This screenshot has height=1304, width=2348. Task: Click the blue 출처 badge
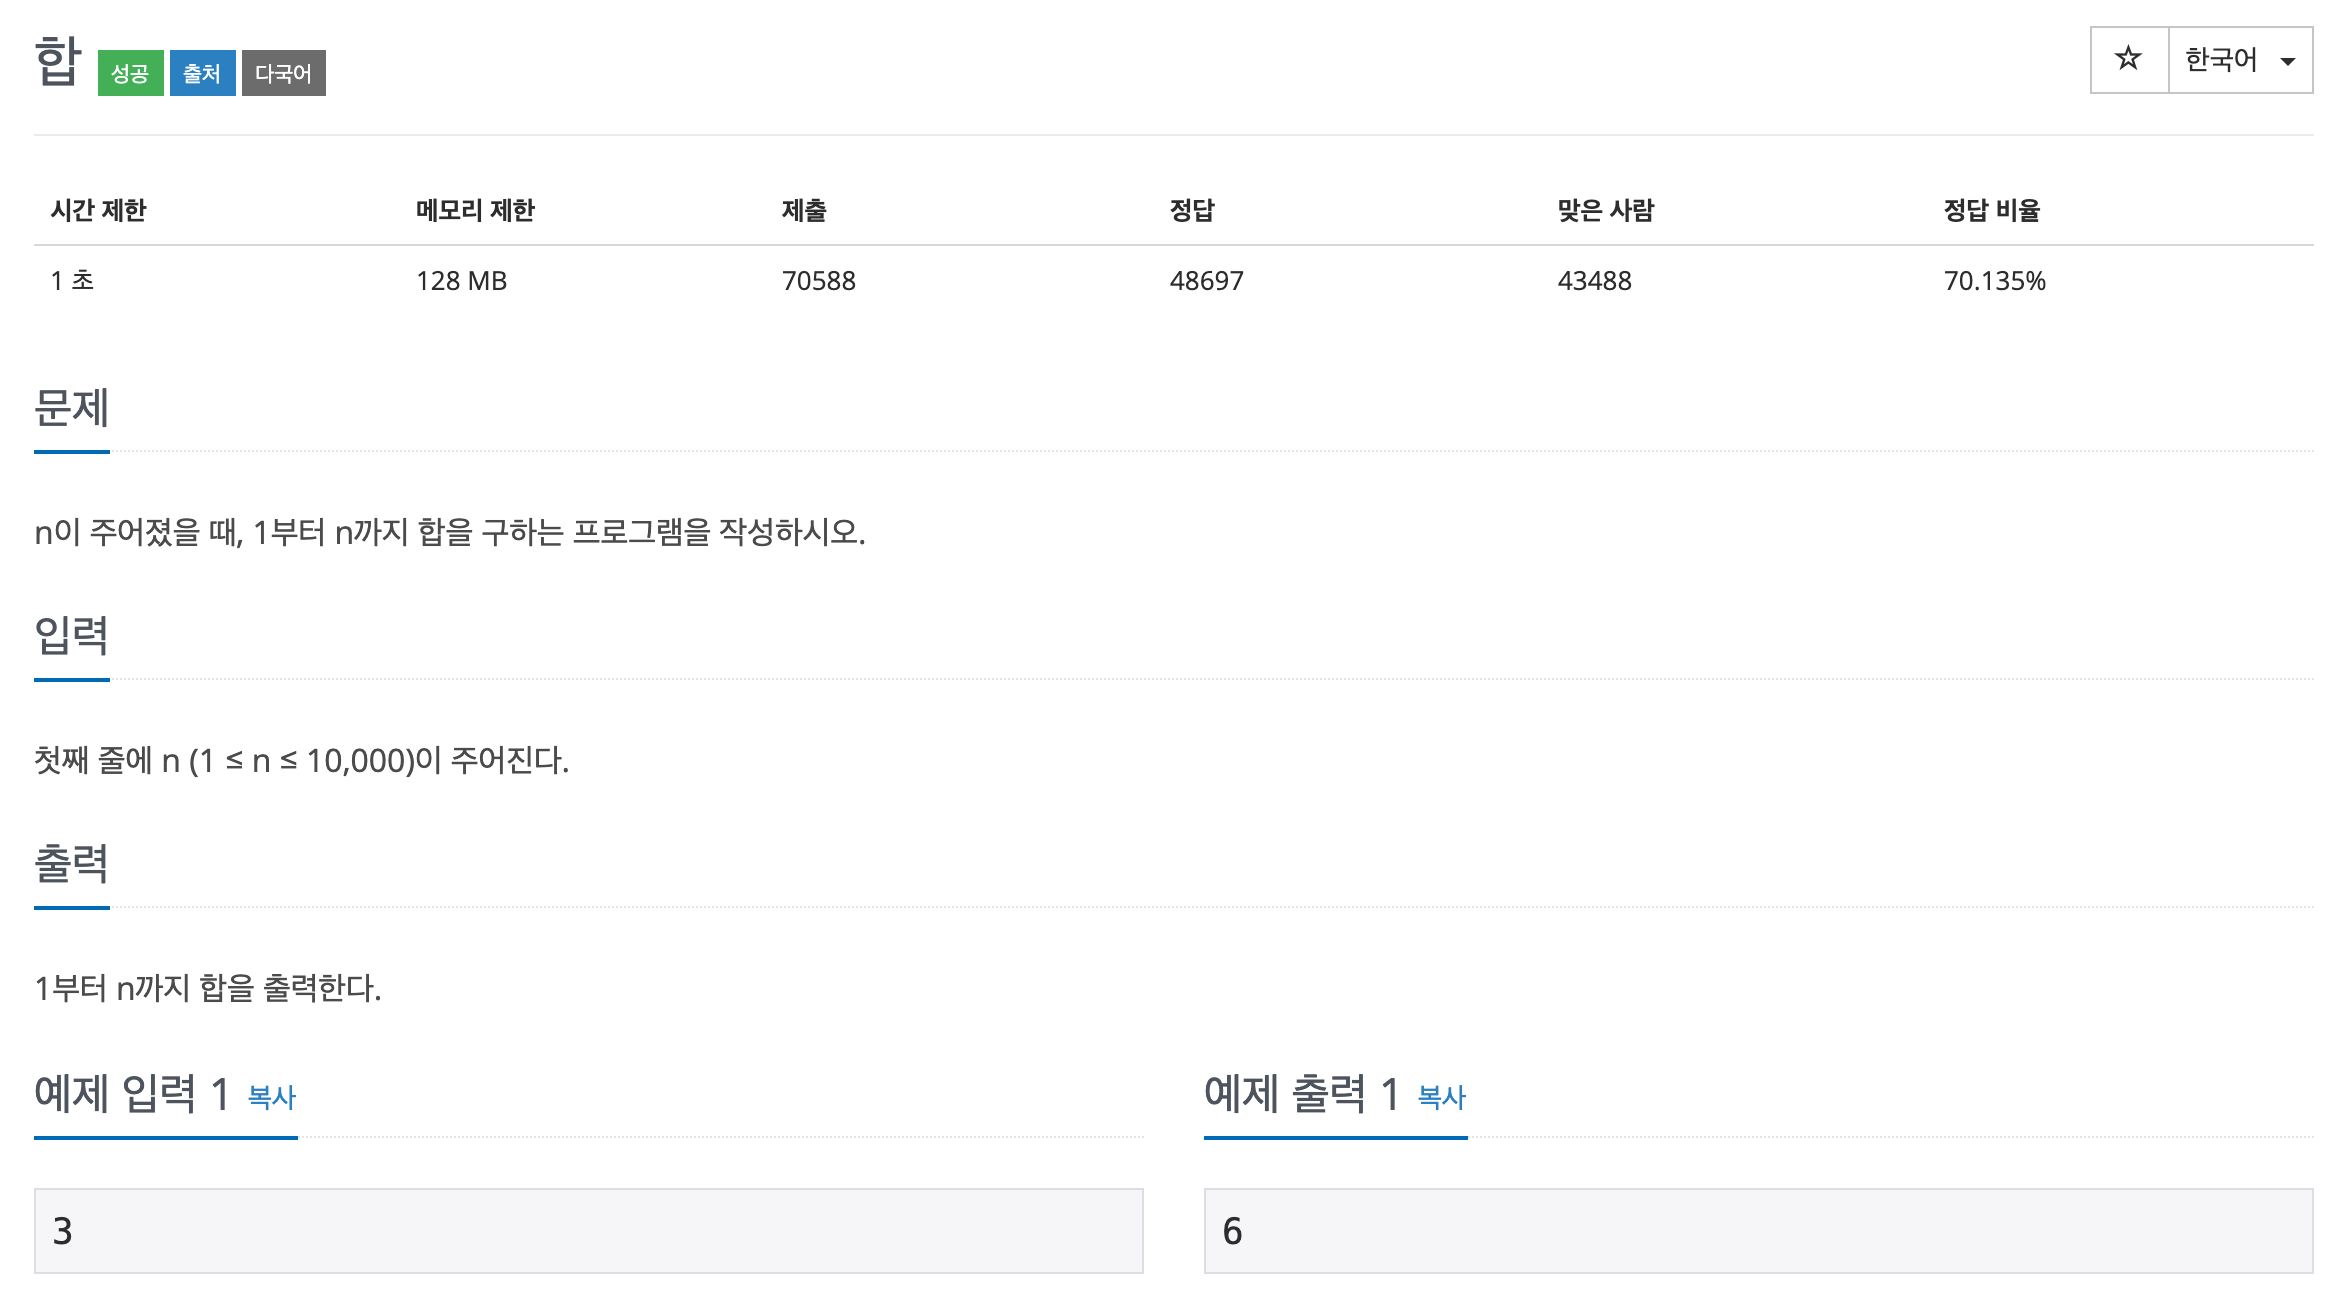[x=203, y=73]
